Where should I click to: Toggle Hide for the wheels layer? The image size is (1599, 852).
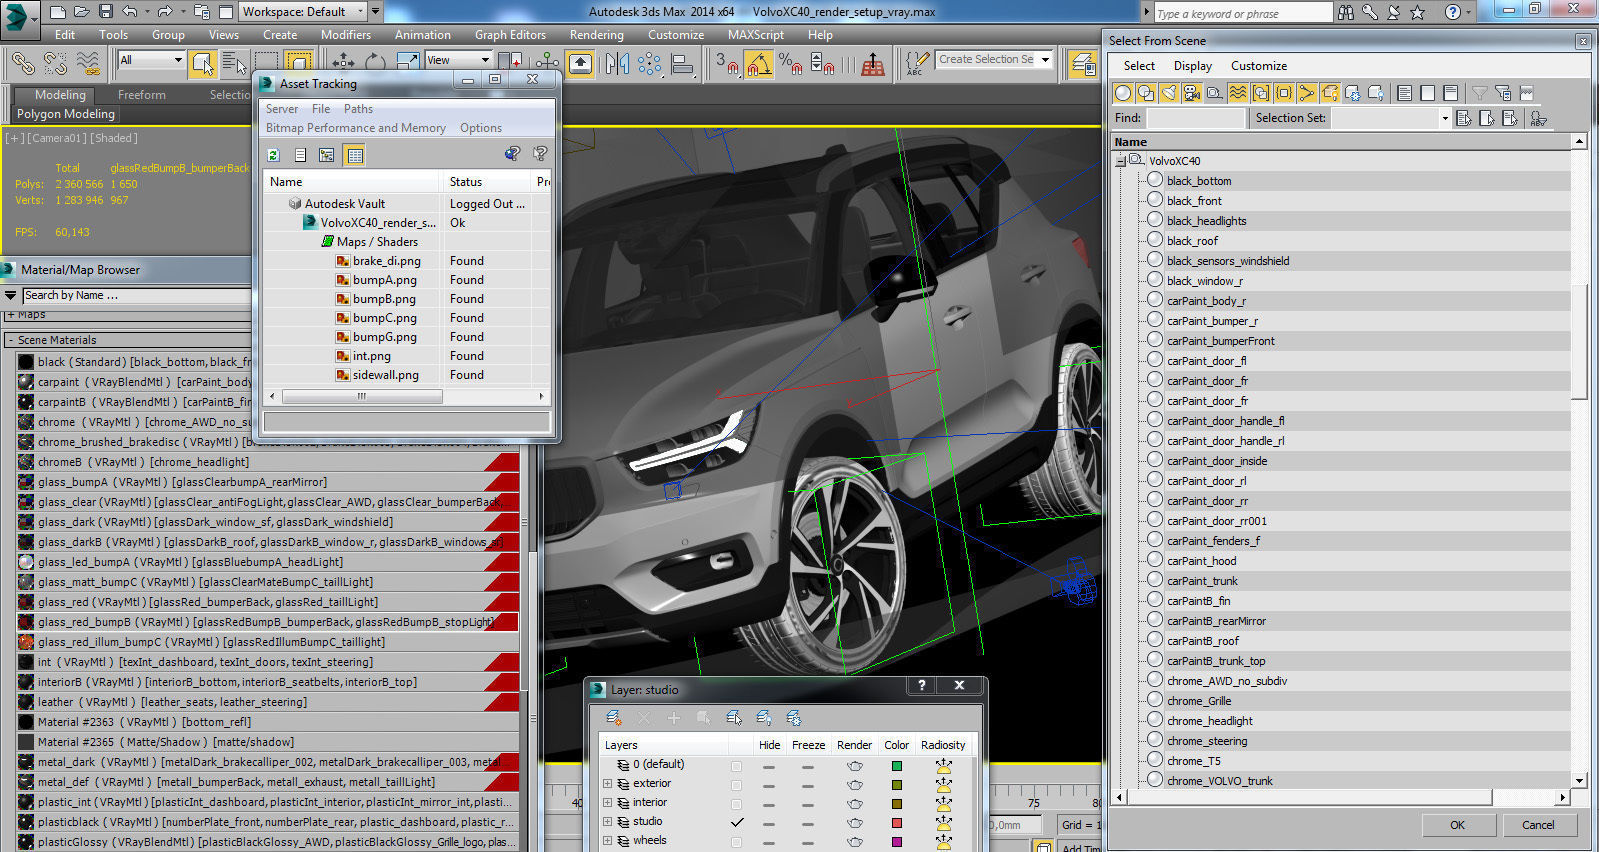coord(768,841)
